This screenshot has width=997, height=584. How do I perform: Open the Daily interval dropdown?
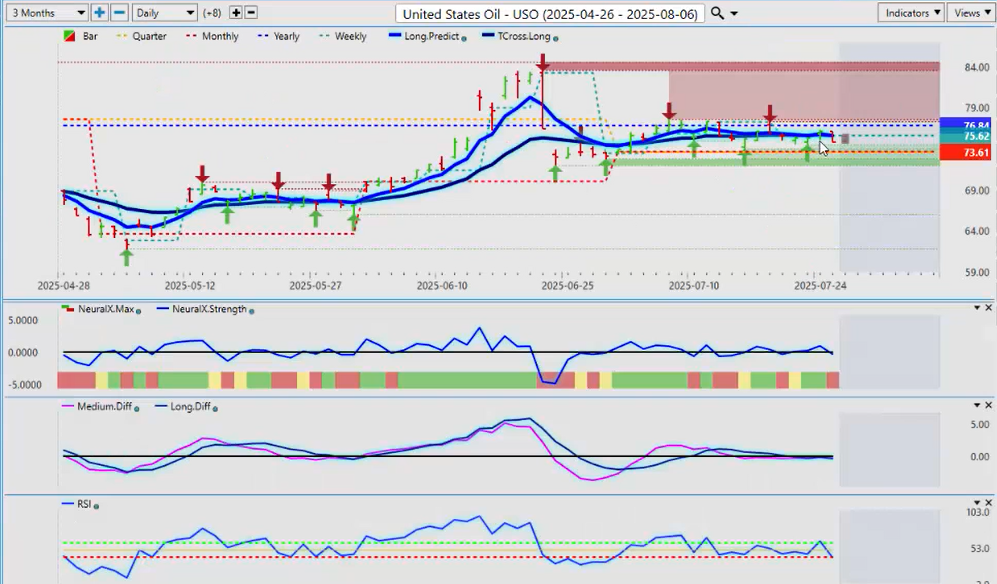(164, 13)
